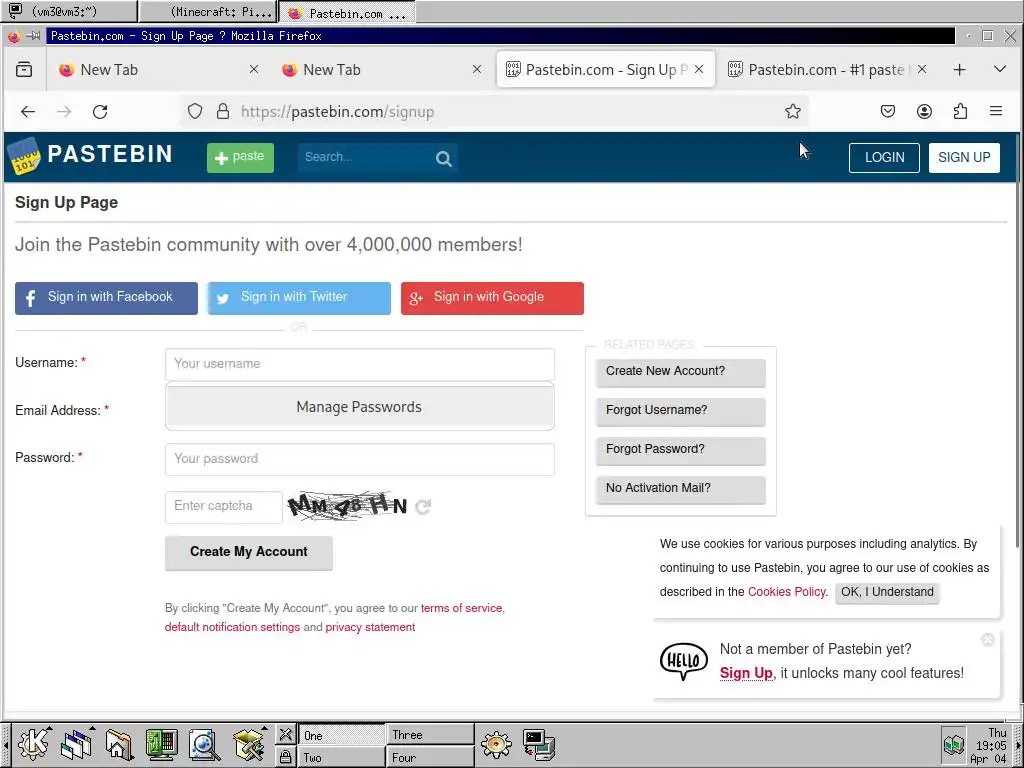Open the Firefox account icon
The height and width of the screenshot is (768, 1024).
924,112
